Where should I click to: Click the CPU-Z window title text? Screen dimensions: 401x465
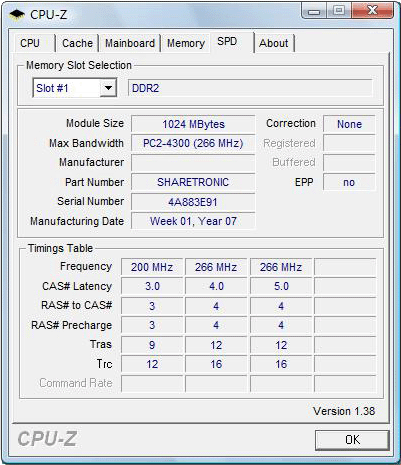49,15
